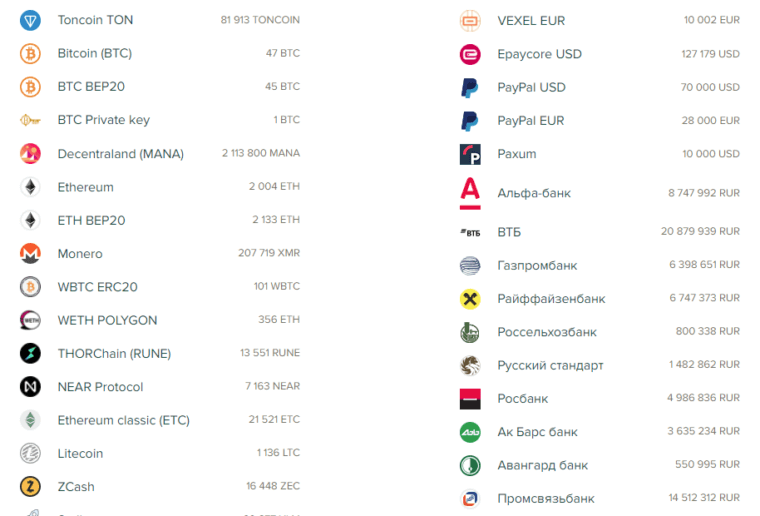
Task: Click the ZCash icon
Action: (x=30, y=487)
